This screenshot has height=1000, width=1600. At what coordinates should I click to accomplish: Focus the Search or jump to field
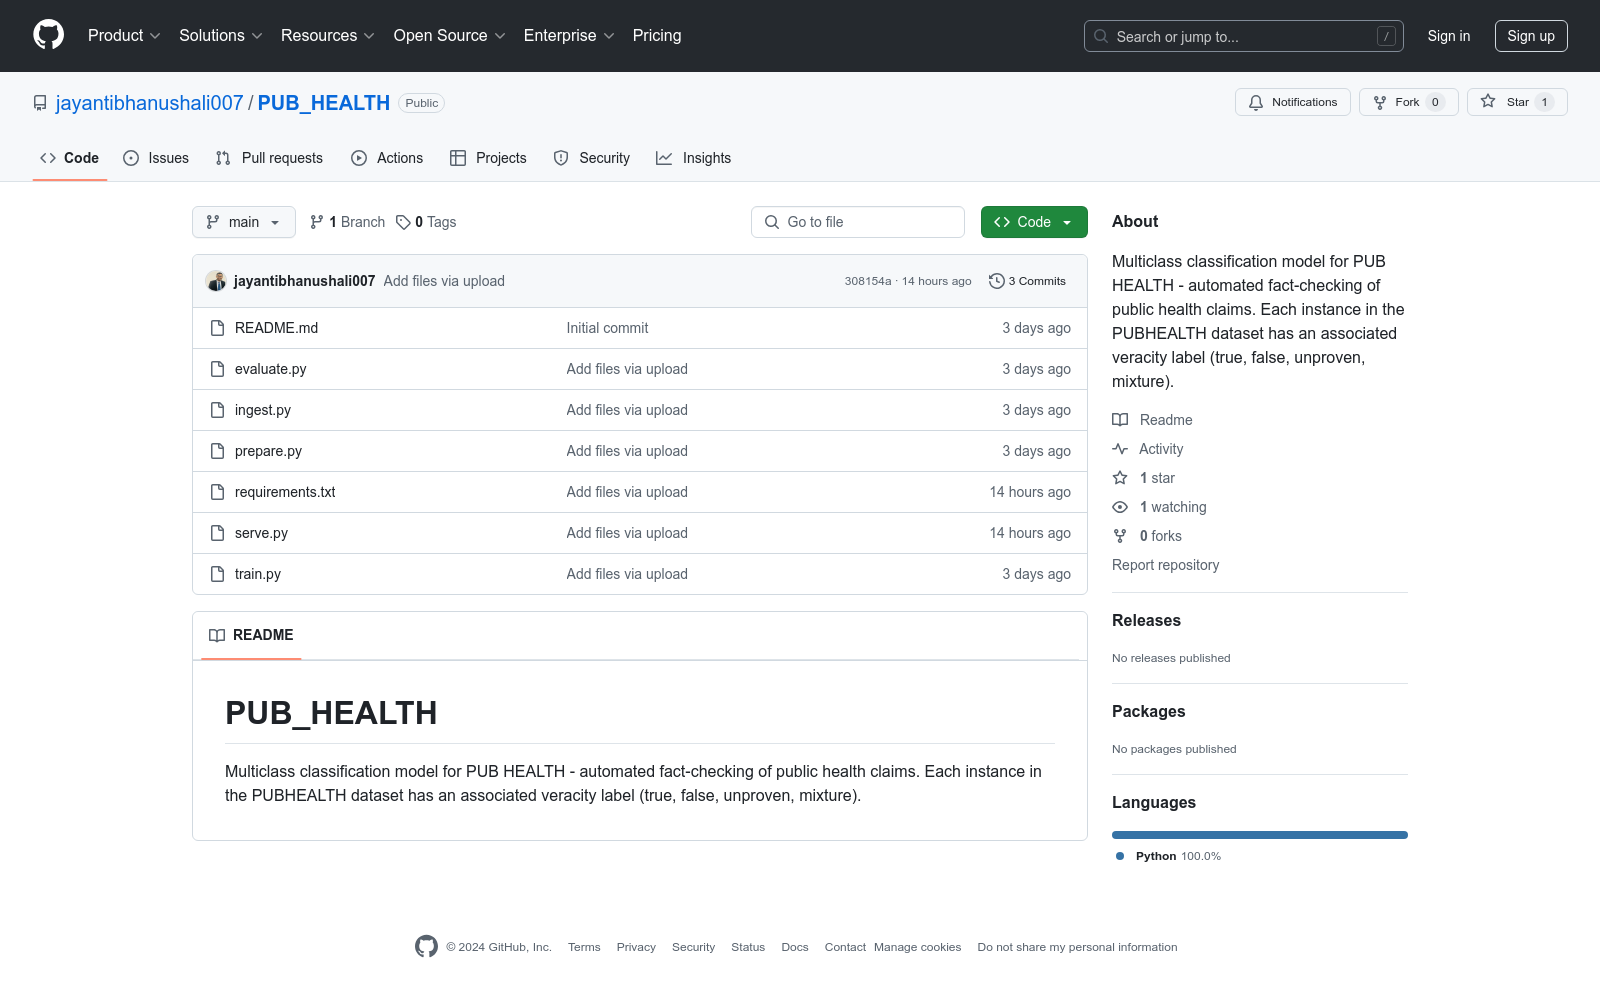tap(1244, 36)
